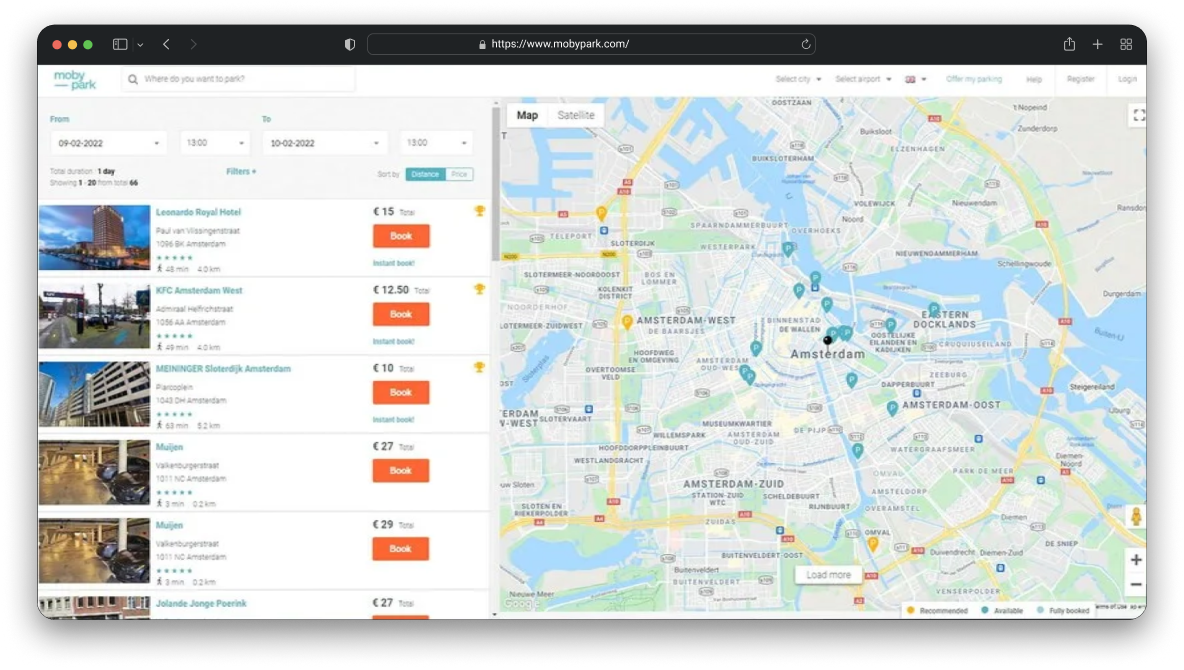Screen dimensions: 1184x670
Task: Sort results by Price
Action: point(459,174)
